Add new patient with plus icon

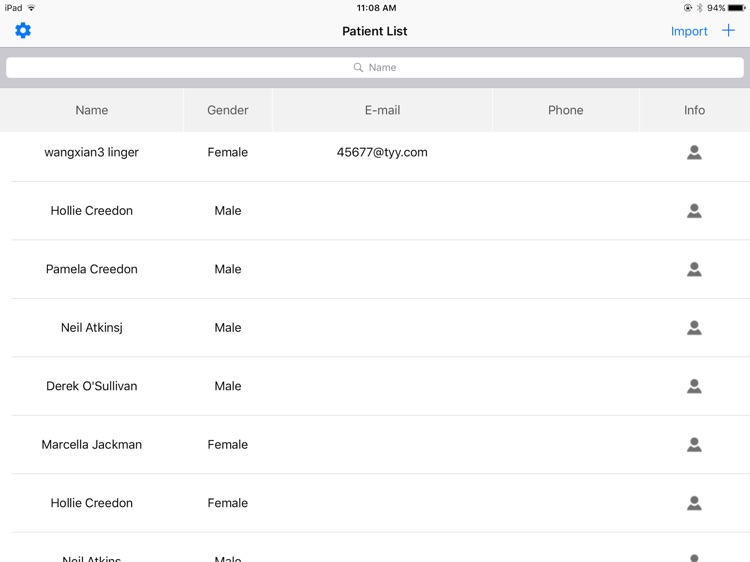728,31
